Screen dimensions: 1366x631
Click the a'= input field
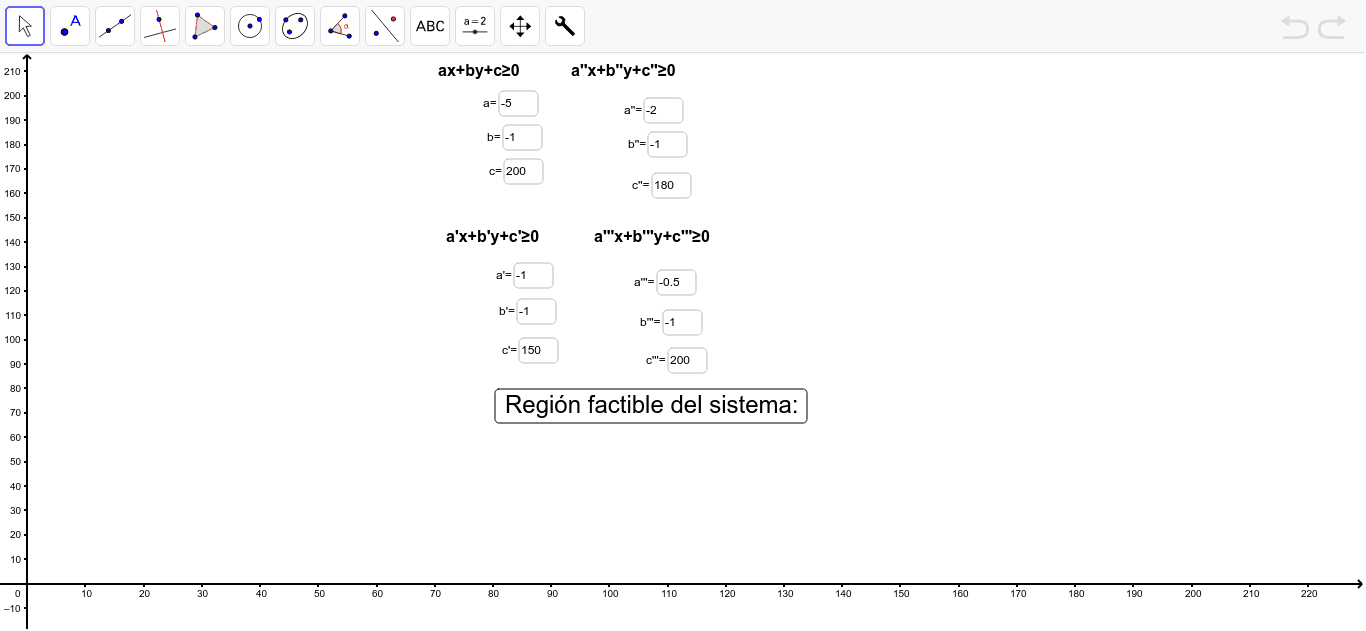pos(534,275)
